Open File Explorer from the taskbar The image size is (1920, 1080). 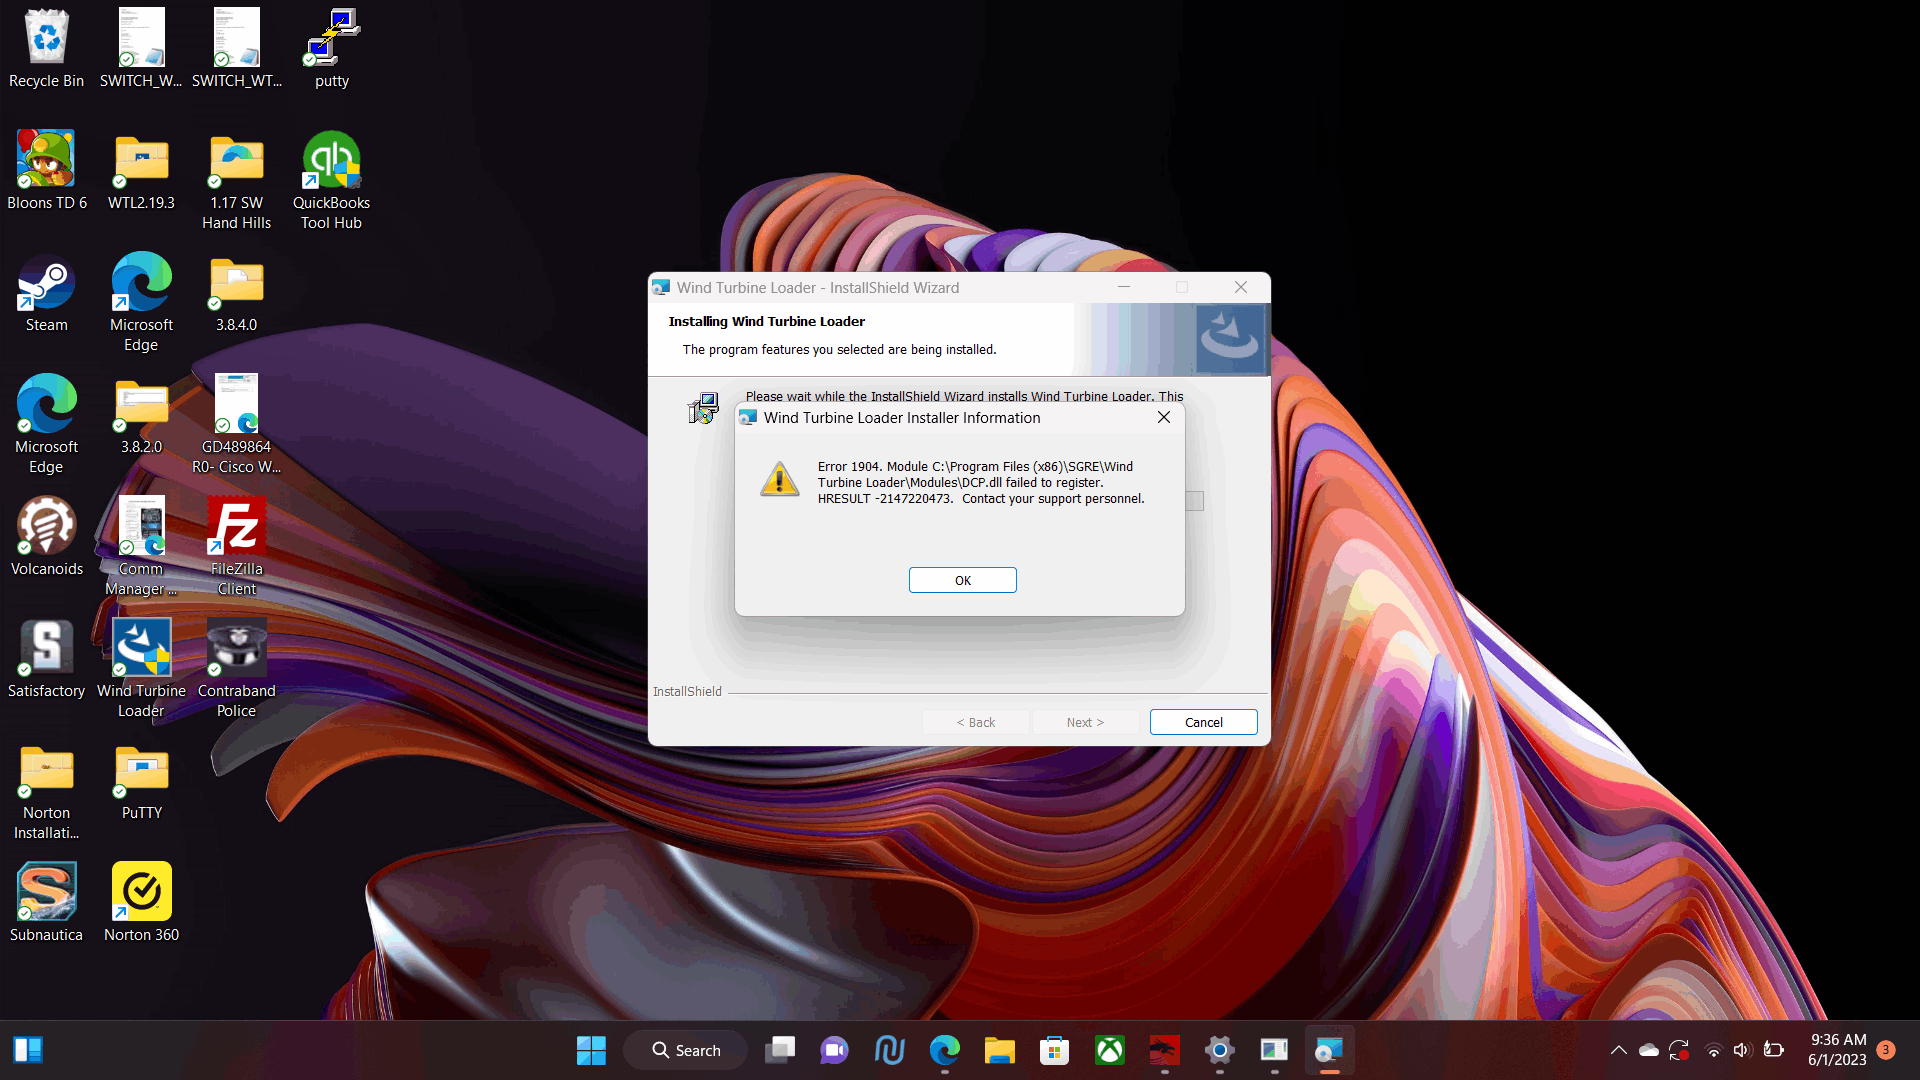click(999, 1050)
